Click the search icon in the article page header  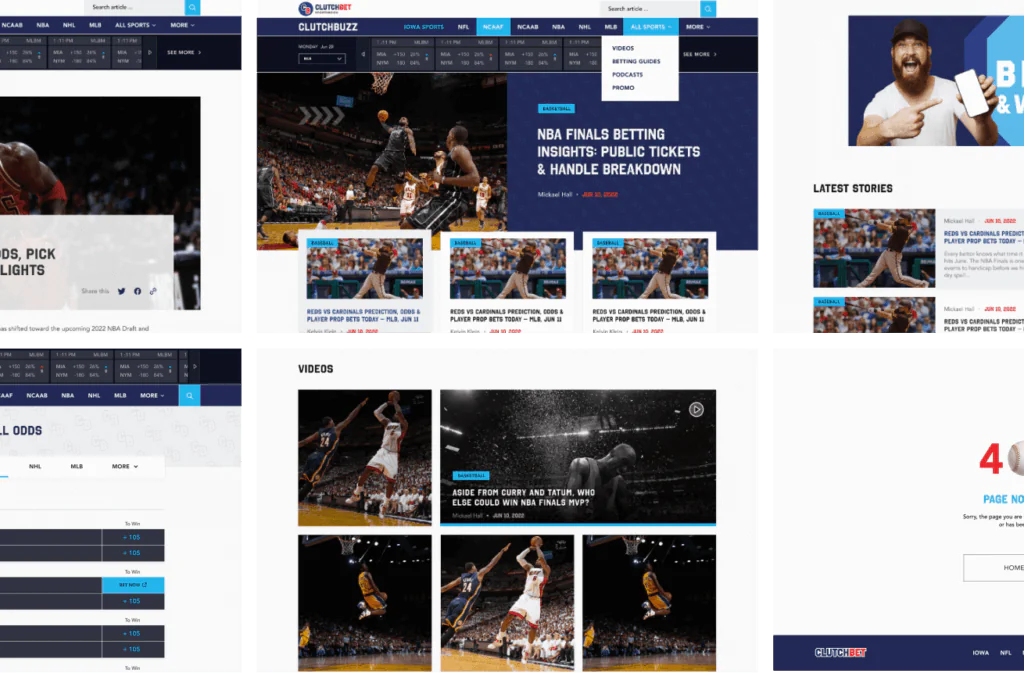coord(192,7)
